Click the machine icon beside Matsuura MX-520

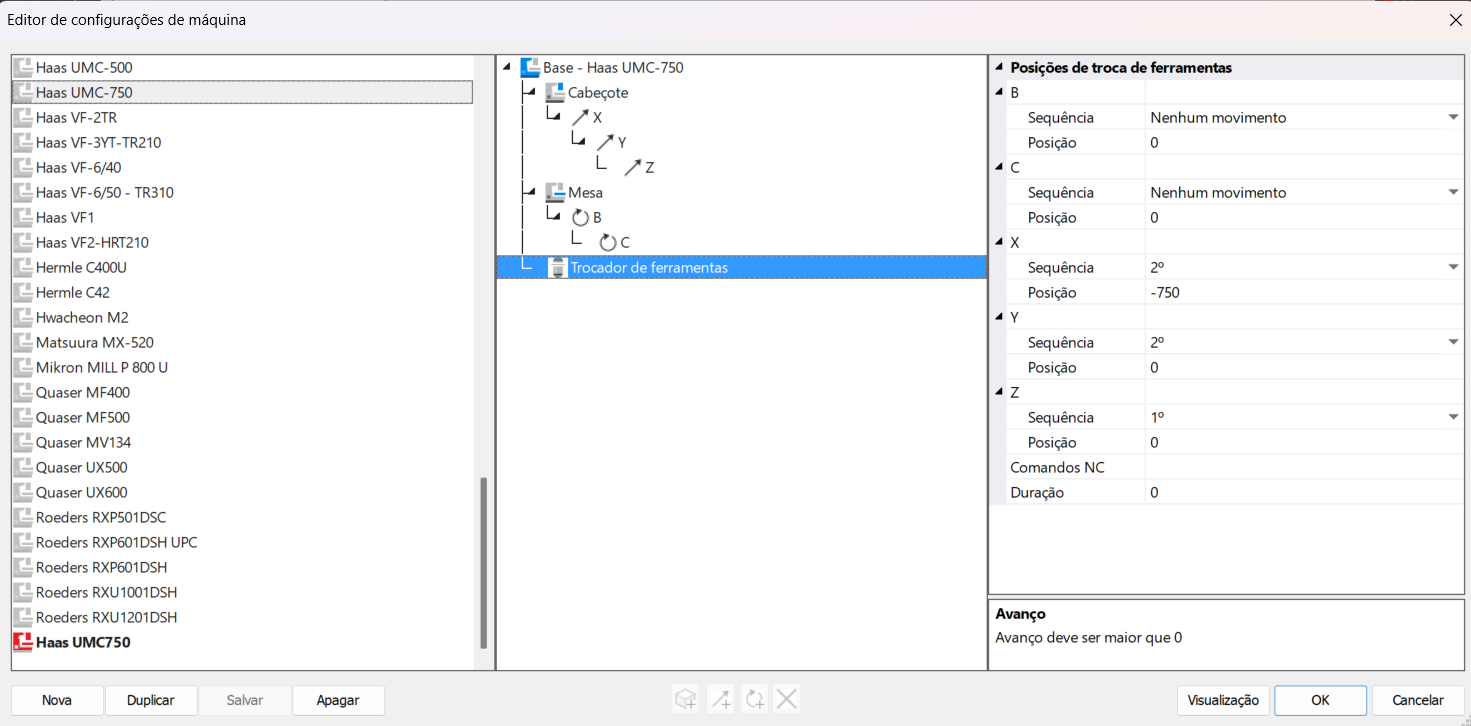[x=23, y=342]
